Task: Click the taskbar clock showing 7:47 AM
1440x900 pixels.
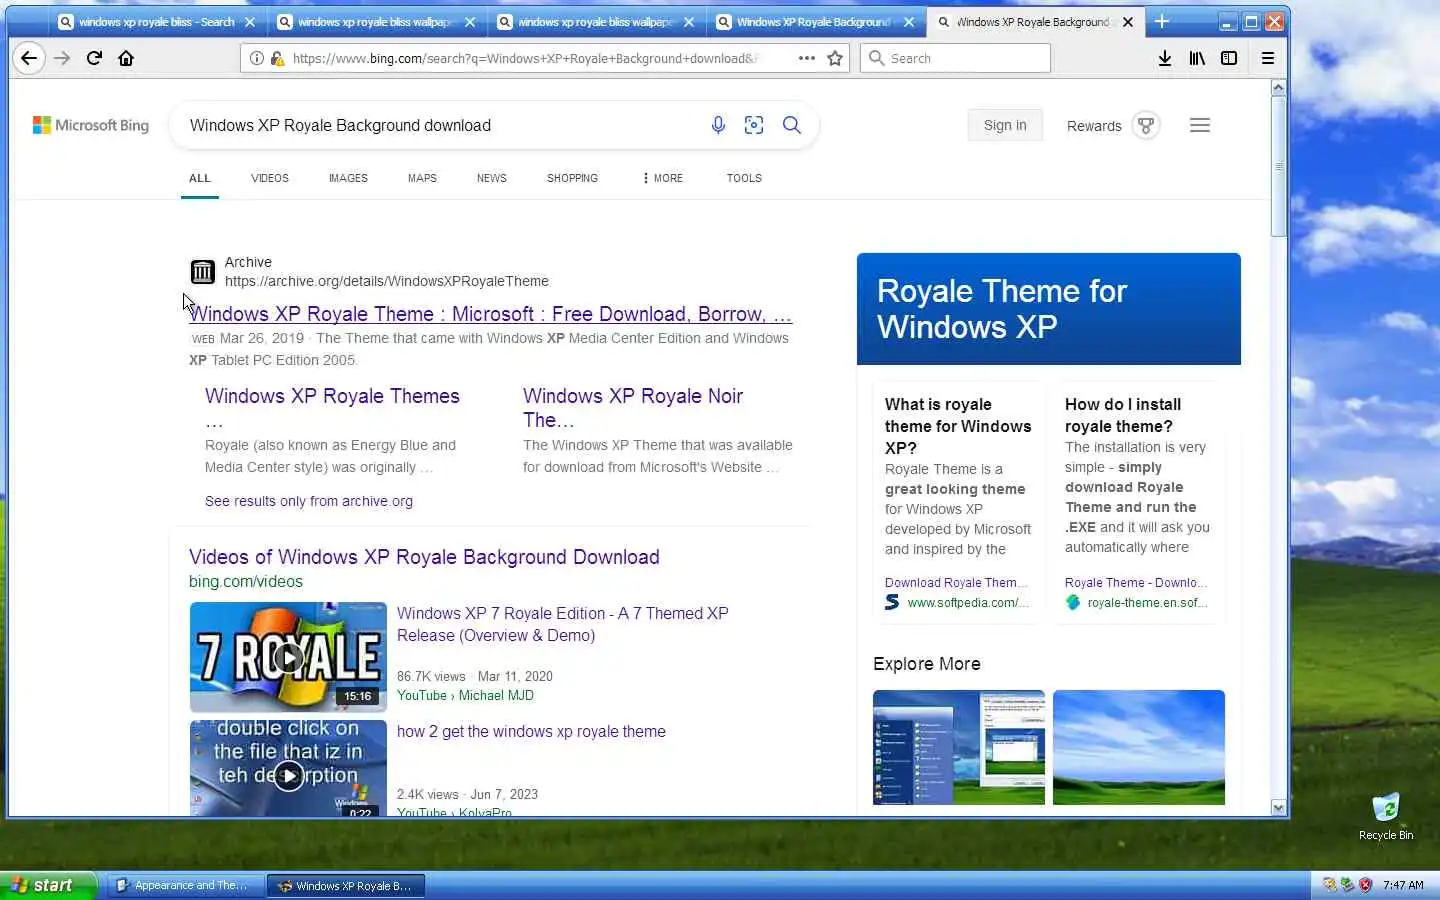Action: point(1403,885)
